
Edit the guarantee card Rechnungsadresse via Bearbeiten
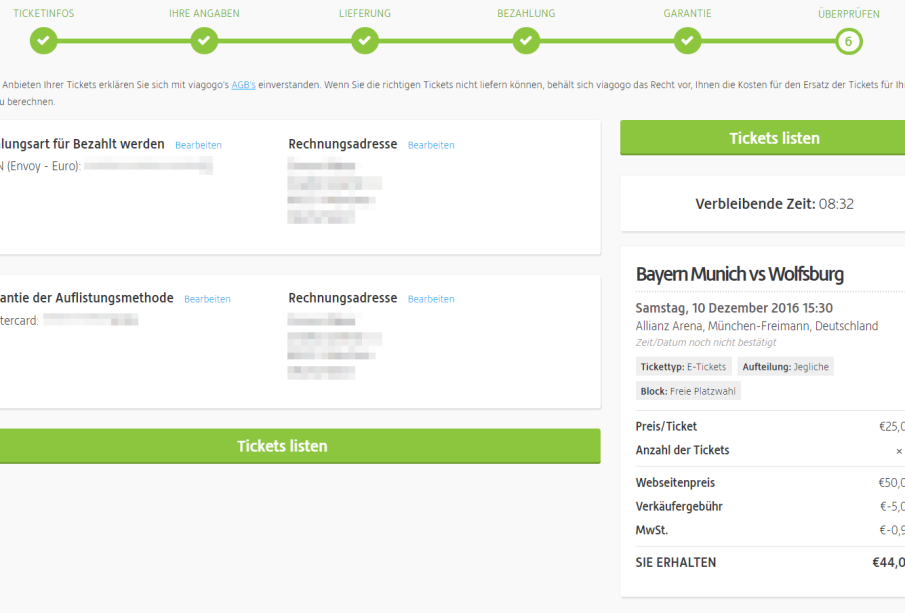431,299
